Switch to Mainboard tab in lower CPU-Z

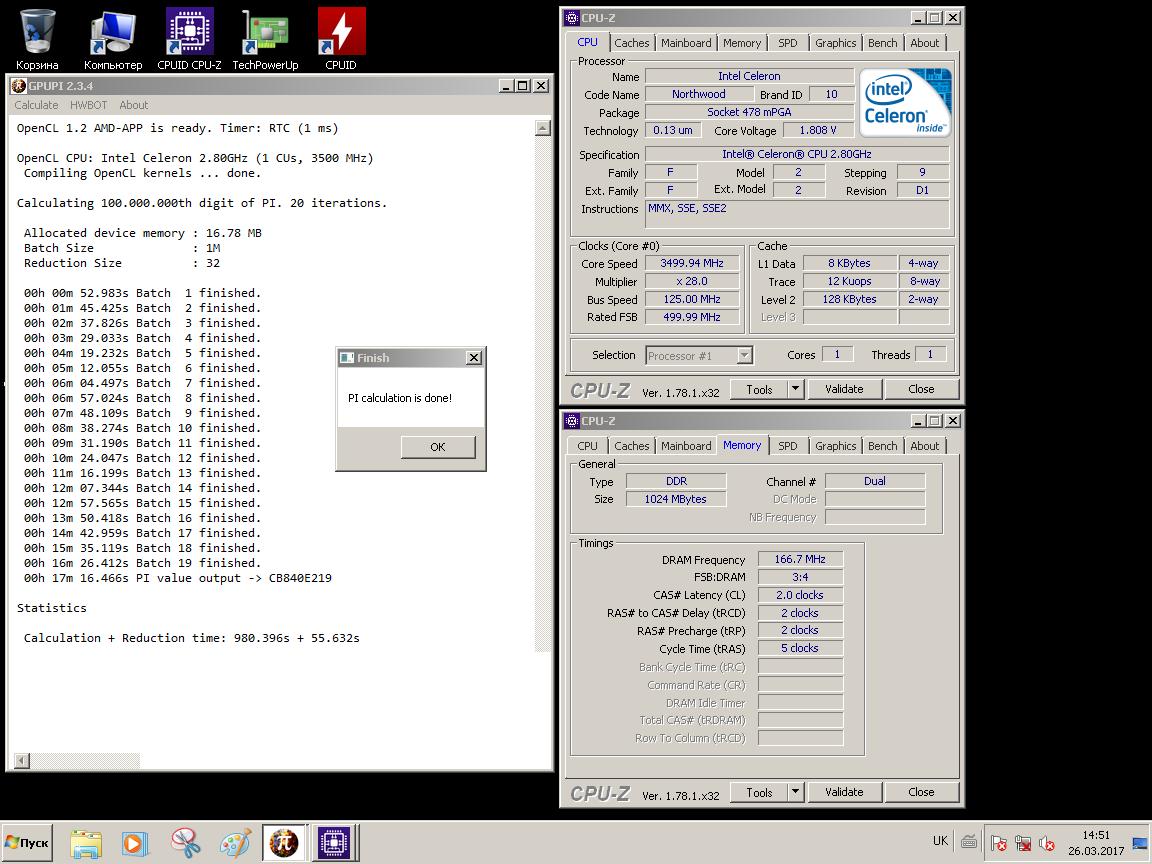click(685, 446)
